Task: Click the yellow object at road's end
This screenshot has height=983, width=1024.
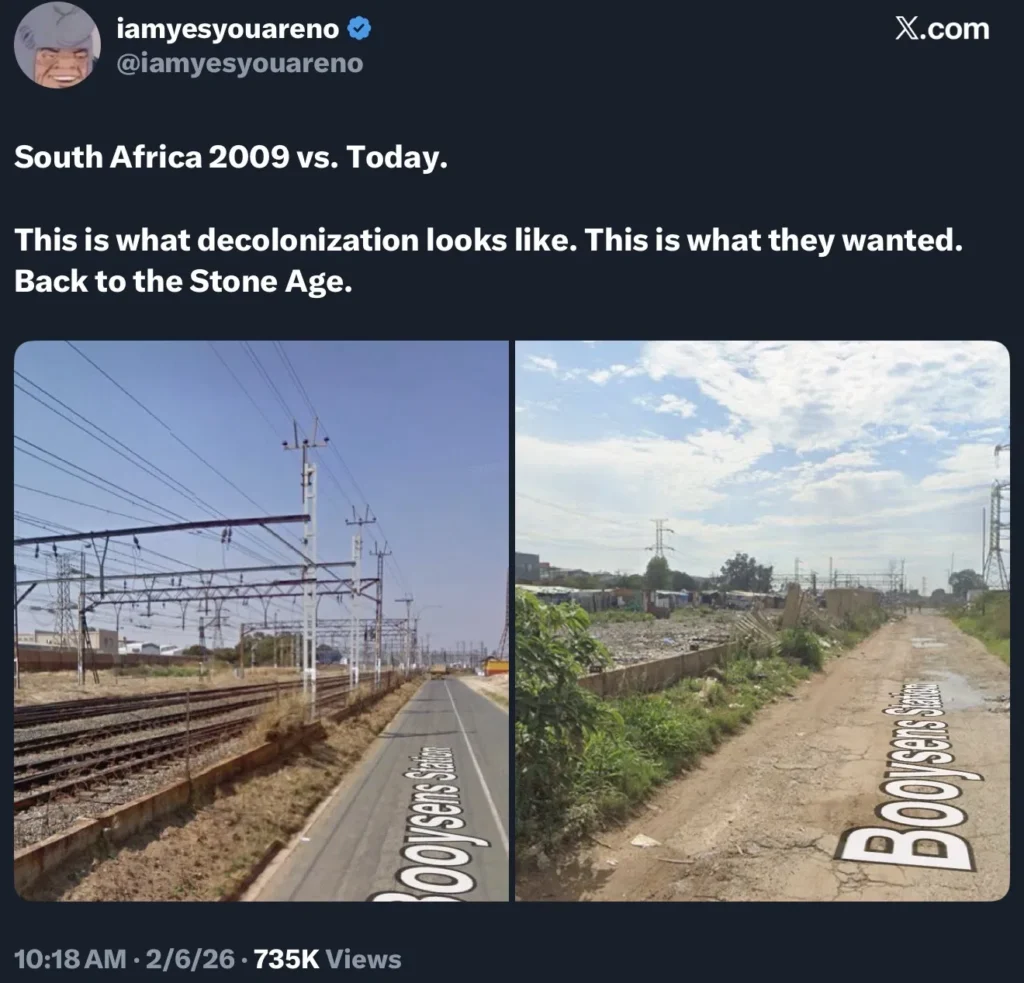Action: (495, 665)
